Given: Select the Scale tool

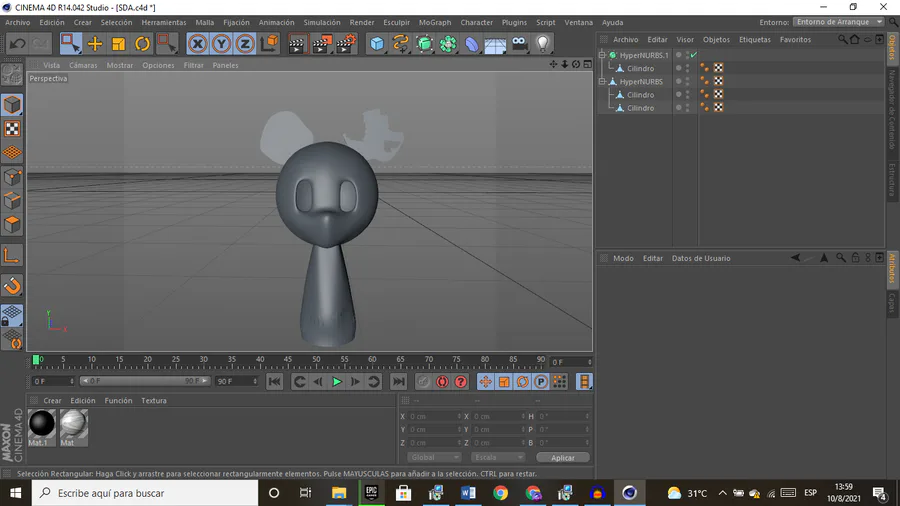Looking at the screenshot, I should click(x=118, y=43).
